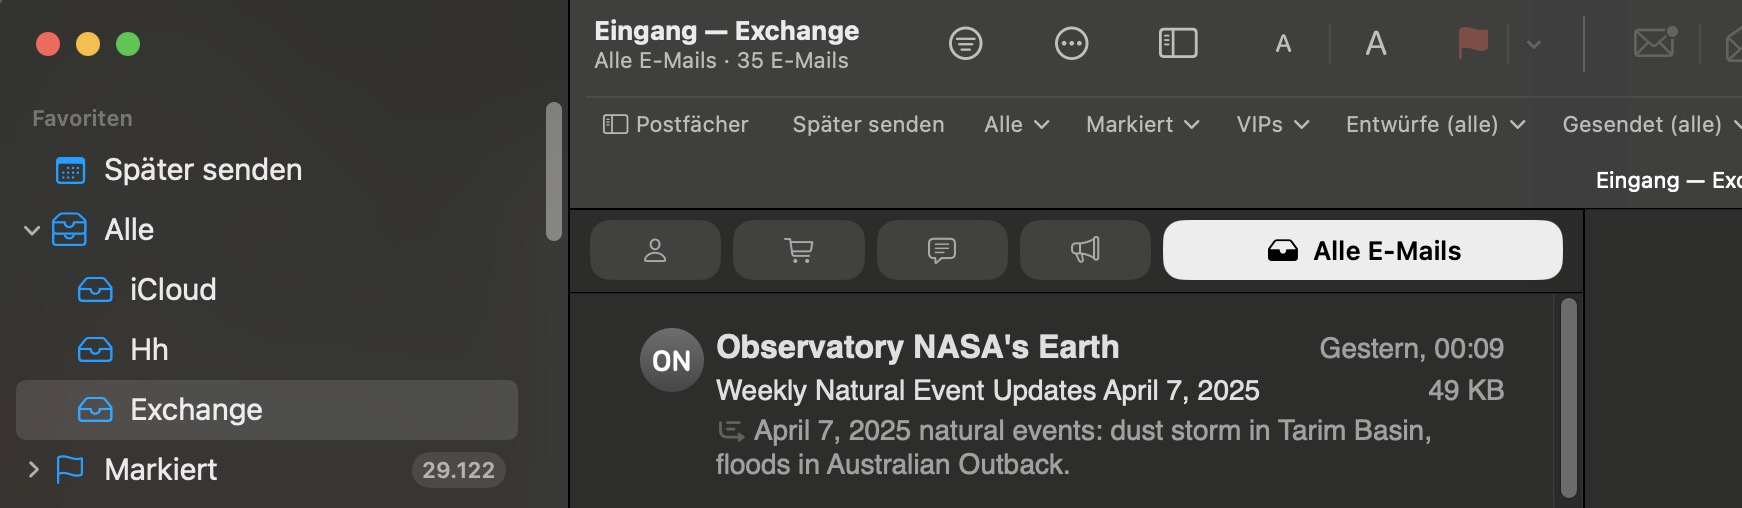Viewport: 1742px width, 508px height.
Task: Open the Entwürfe (alle) dropdown
Action: [x=1435, y=124]
